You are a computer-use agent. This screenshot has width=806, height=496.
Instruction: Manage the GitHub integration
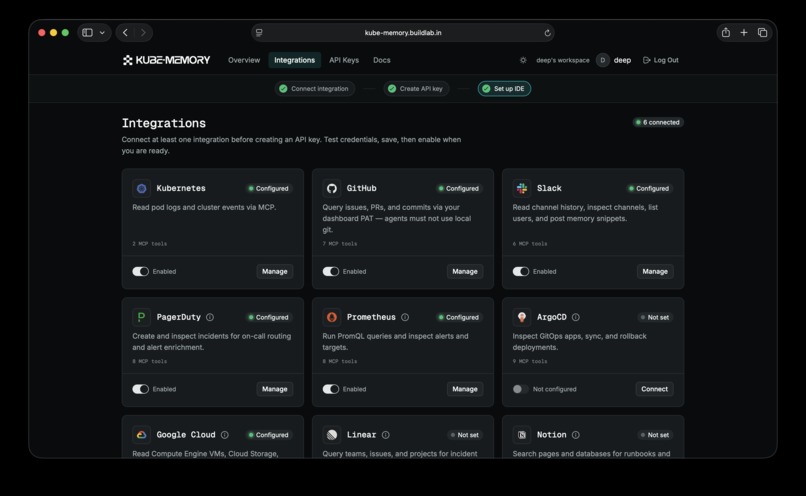(x=465, y=271)
